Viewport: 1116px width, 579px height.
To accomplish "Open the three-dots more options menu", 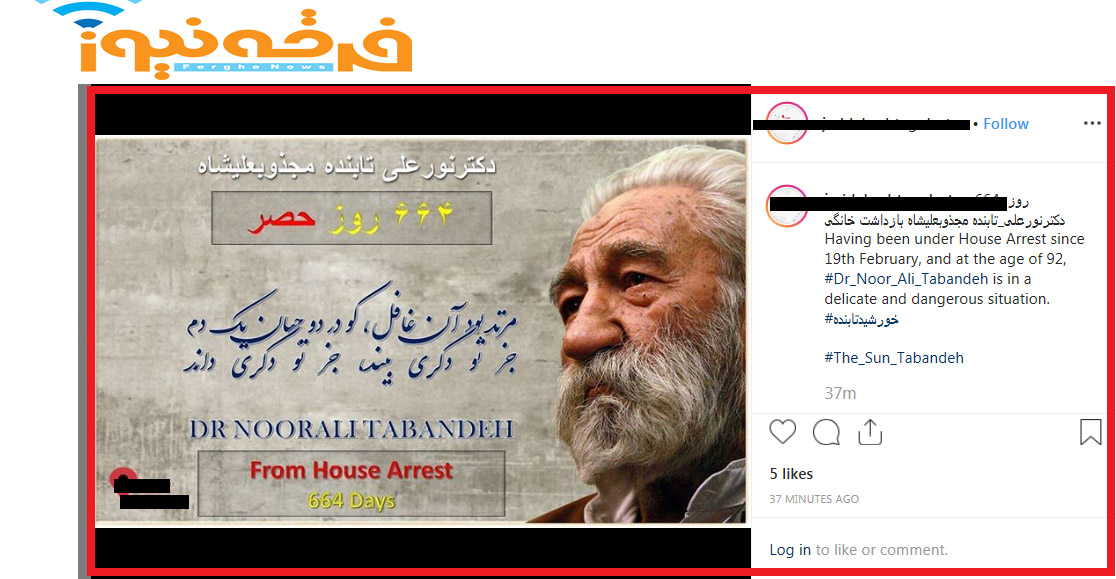I will click(1092, 123).
